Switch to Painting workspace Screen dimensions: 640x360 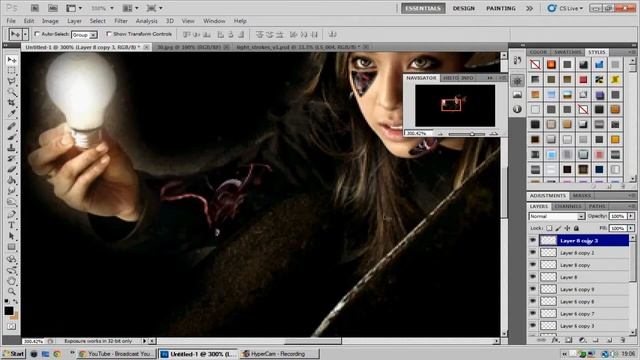point(501,8)
